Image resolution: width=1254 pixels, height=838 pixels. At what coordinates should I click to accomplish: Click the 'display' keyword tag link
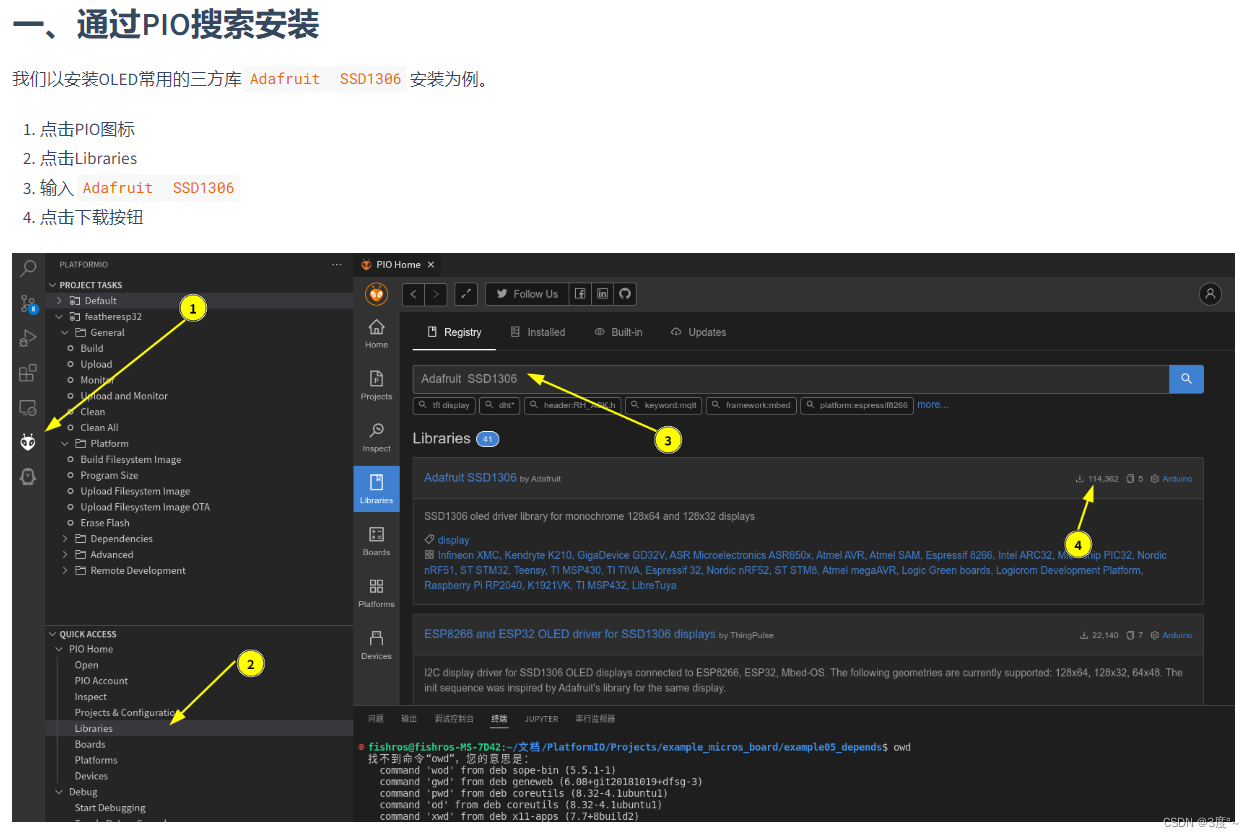453,540
